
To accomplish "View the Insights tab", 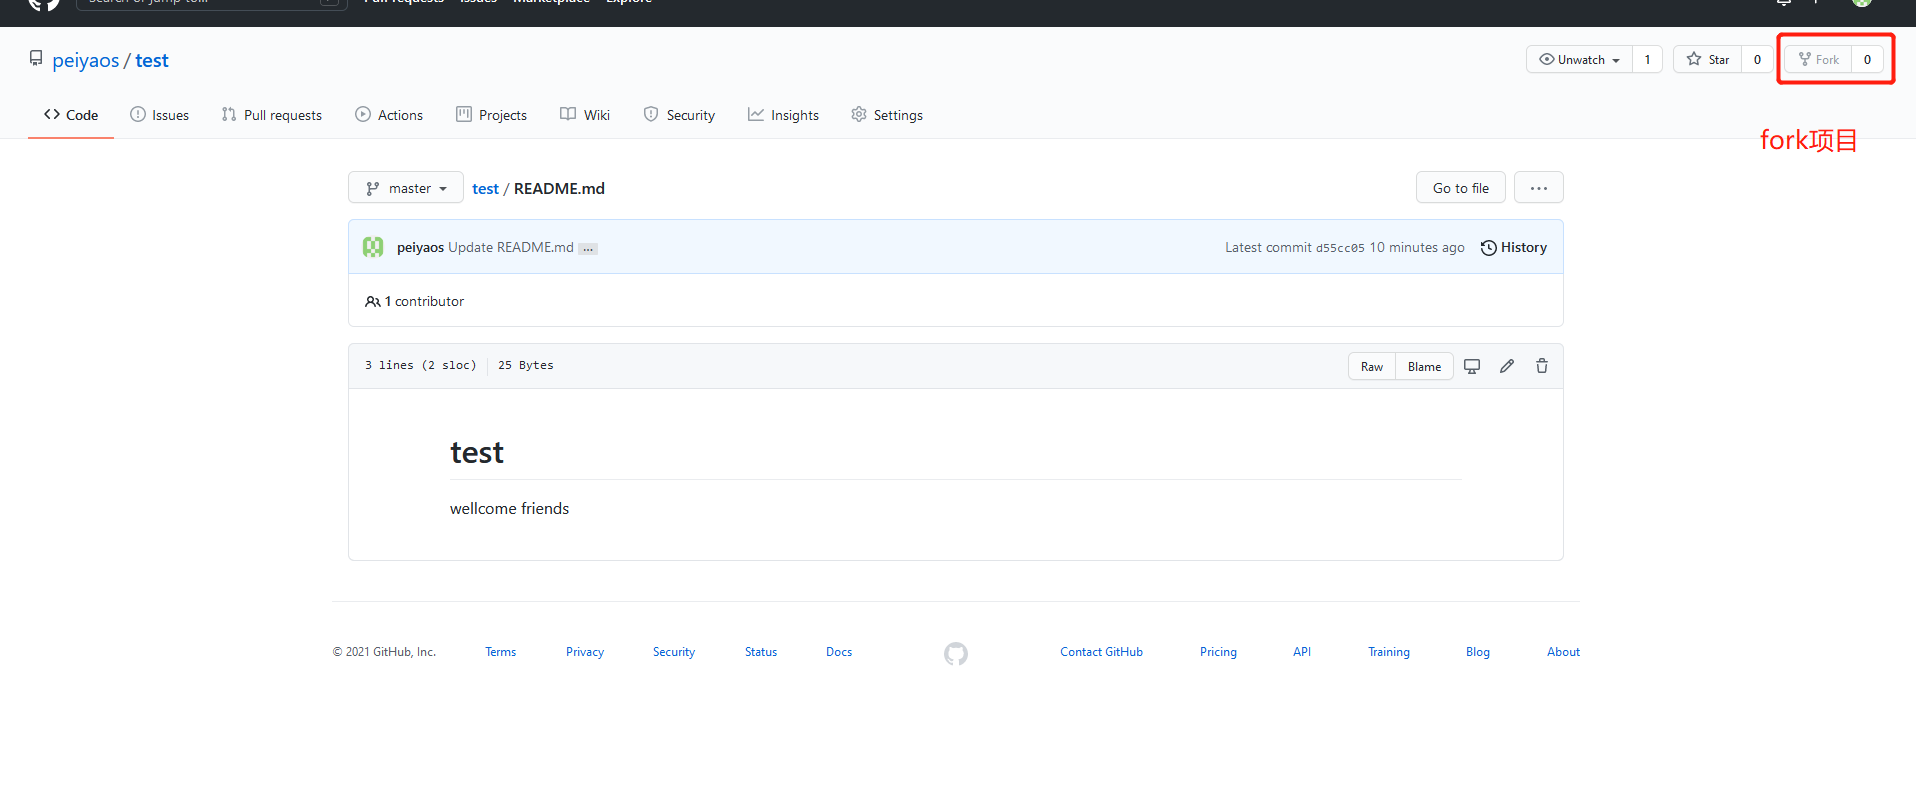I will click(783, 115).
